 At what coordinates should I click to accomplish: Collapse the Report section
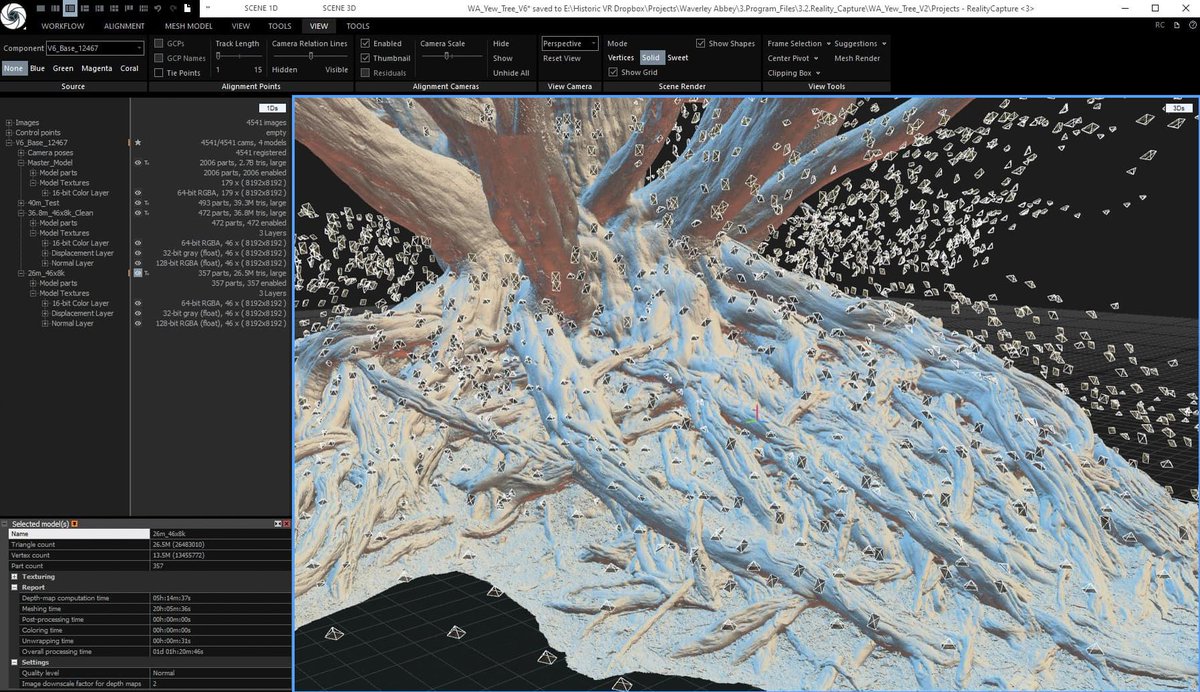point(14,587)
